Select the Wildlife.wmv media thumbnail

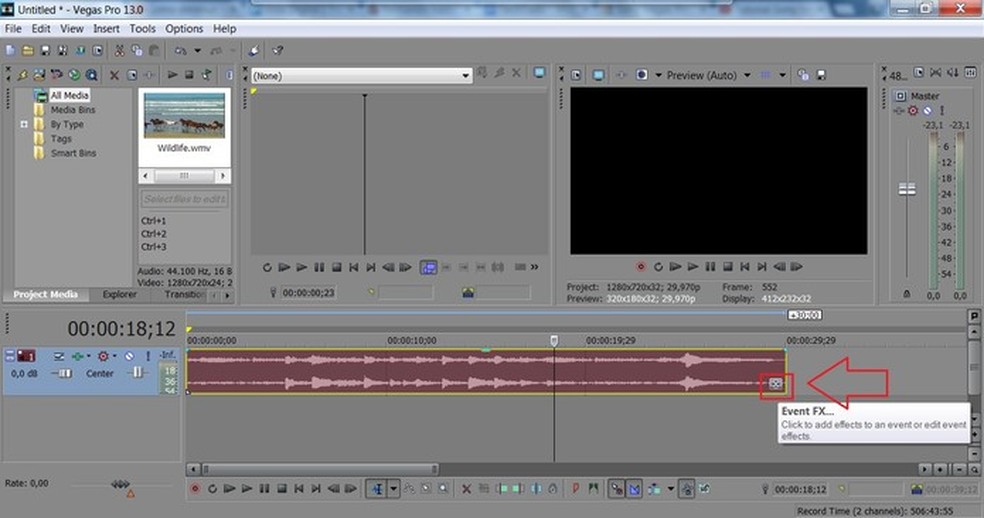[x=184, y=115]
